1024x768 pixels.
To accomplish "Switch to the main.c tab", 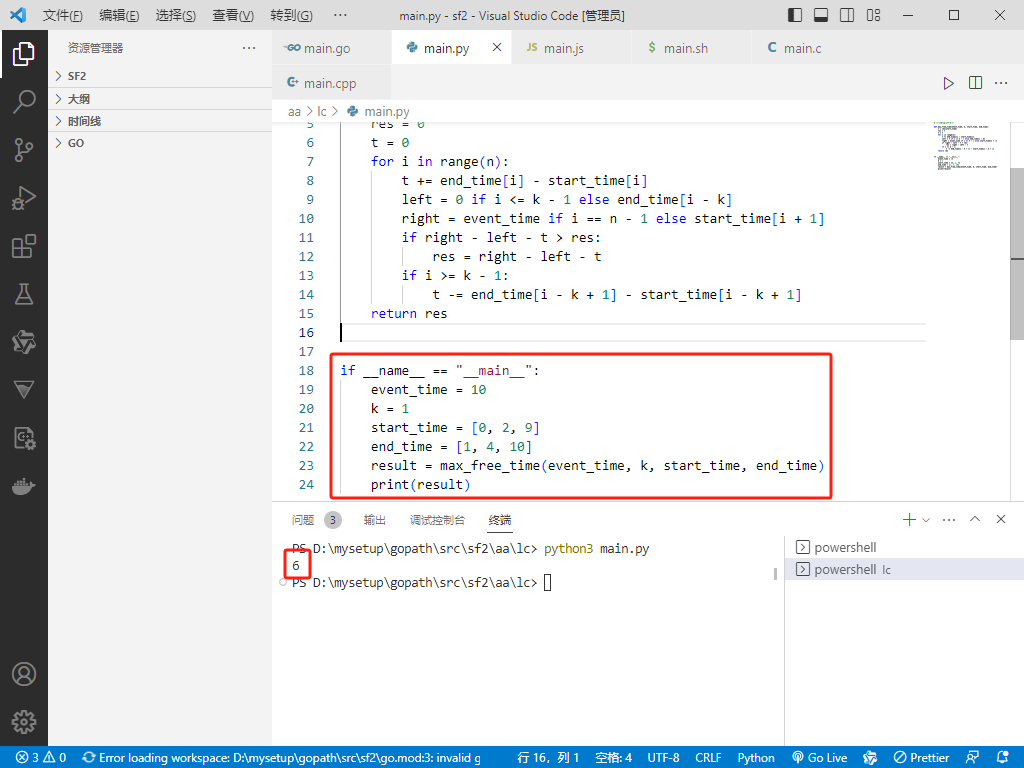I will click(x=812, y=48).
